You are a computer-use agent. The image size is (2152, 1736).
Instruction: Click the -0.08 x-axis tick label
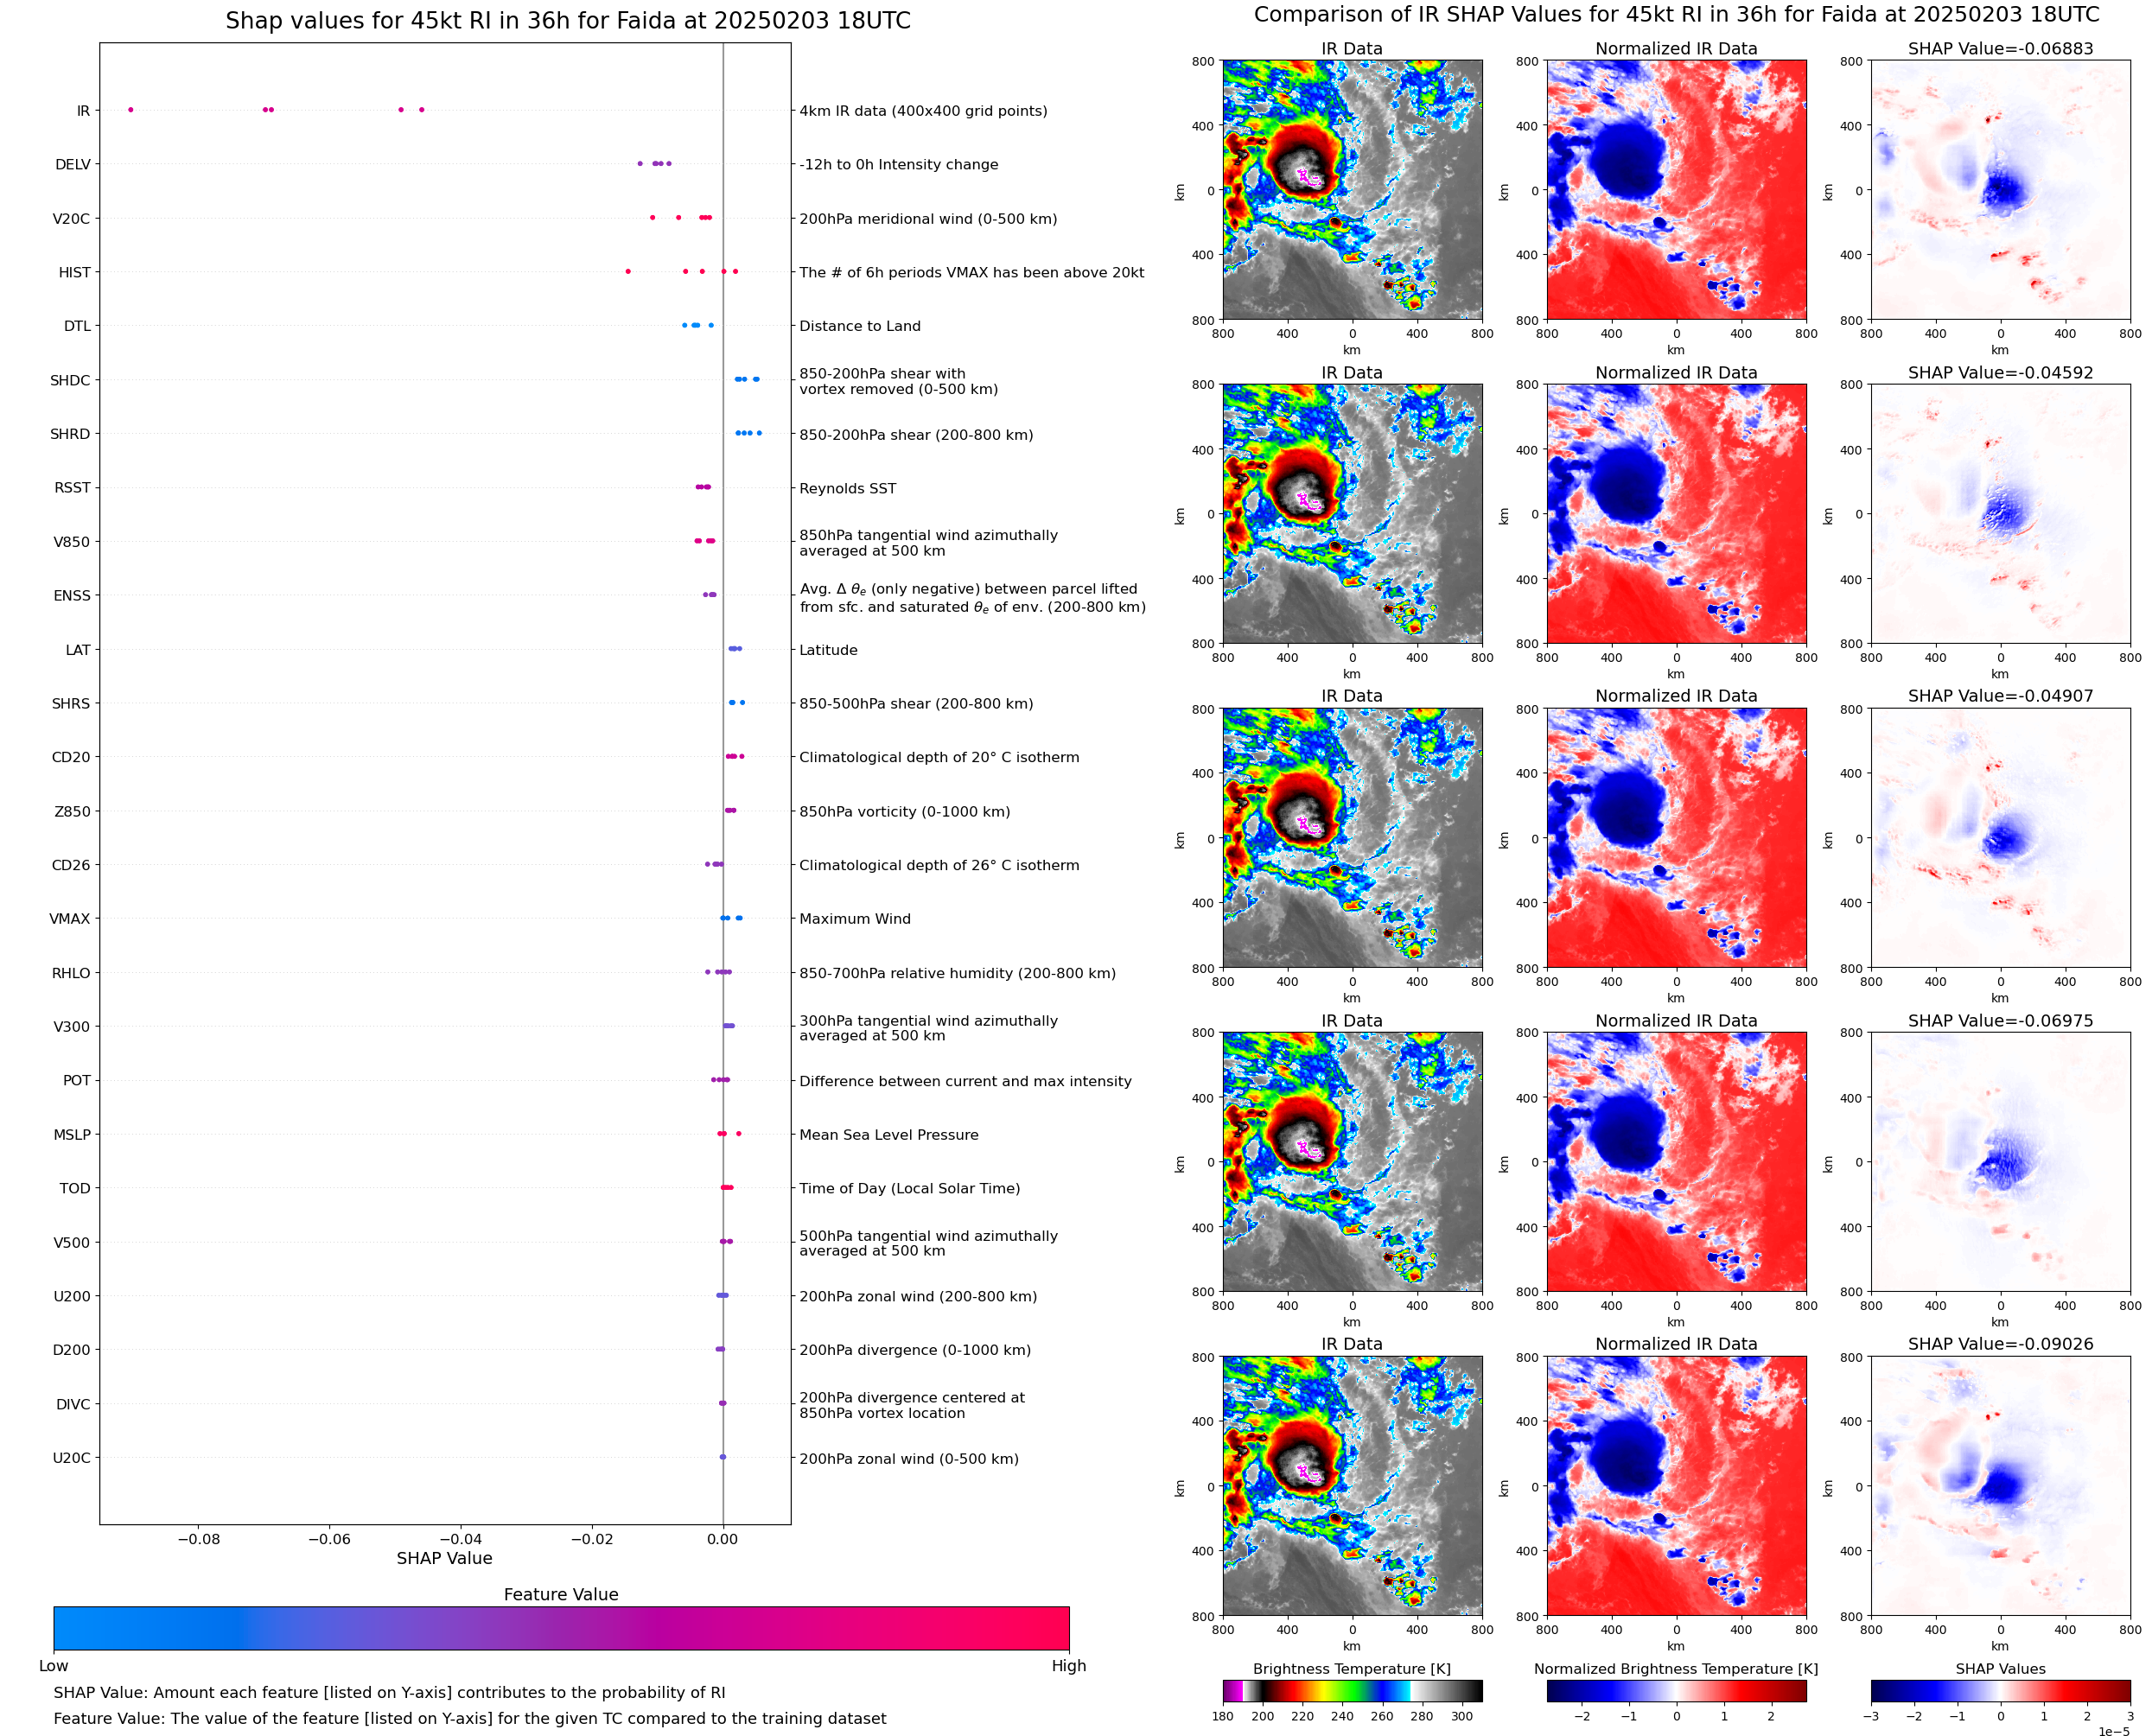click(198, 1539)
